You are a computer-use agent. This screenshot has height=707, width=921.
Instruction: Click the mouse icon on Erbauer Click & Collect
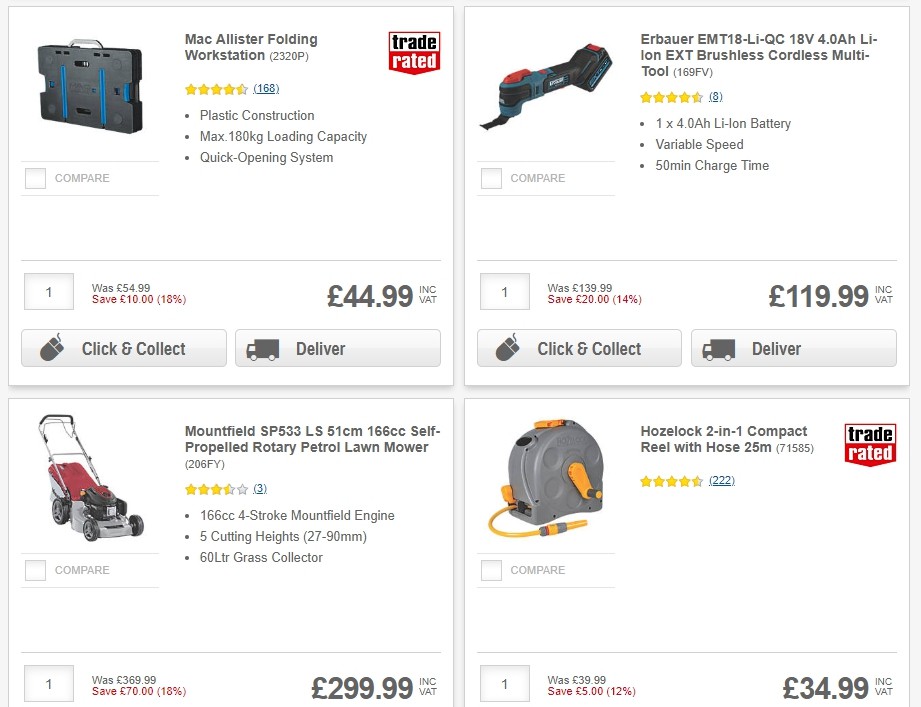coord(510,348)
